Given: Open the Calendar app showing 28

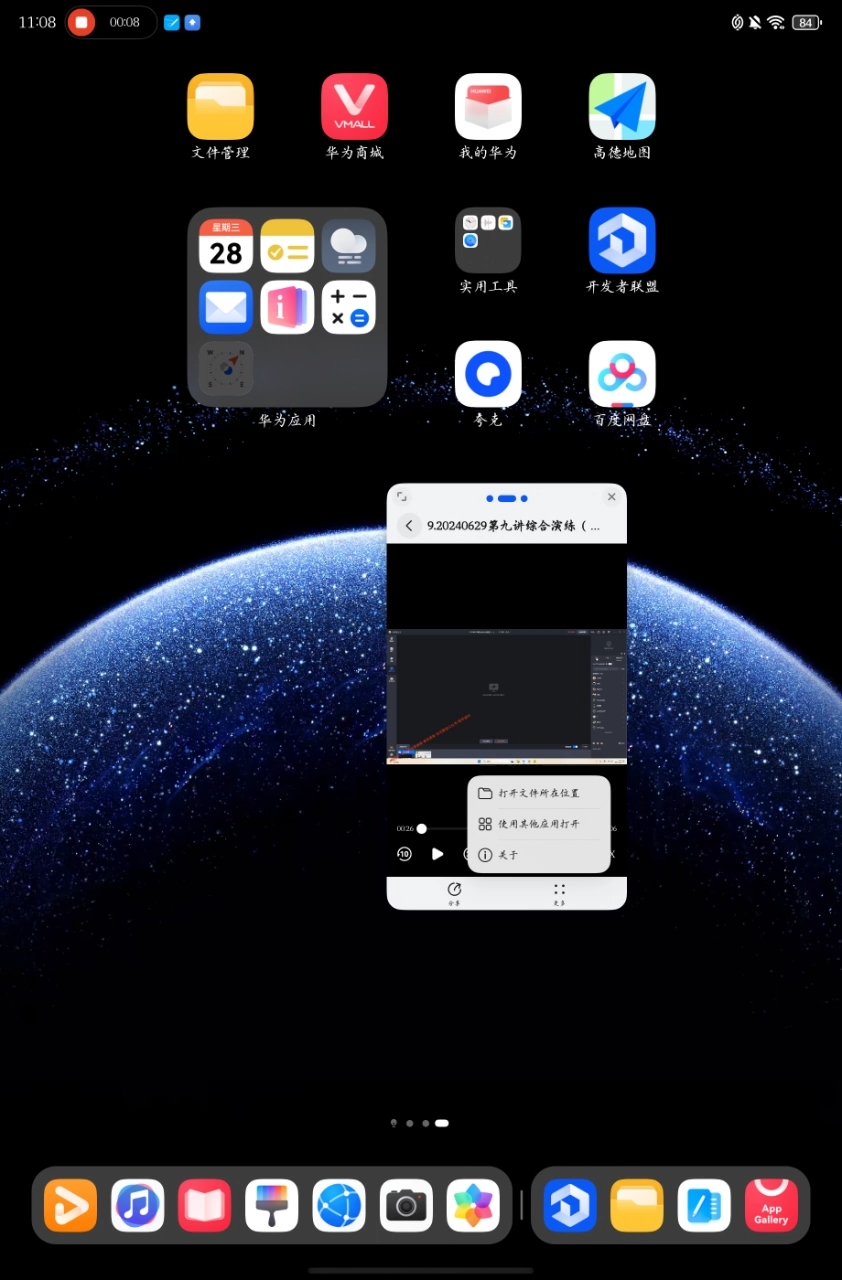Looking at the screenshot, I should coord(226,246).
